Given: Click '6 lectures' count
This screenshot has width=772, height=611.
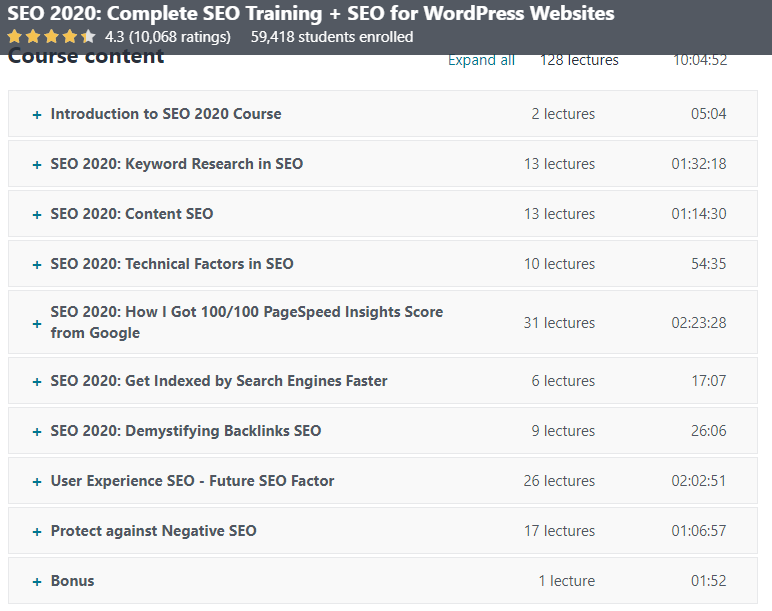Looking at the screenshot, I should click(563, 381).
